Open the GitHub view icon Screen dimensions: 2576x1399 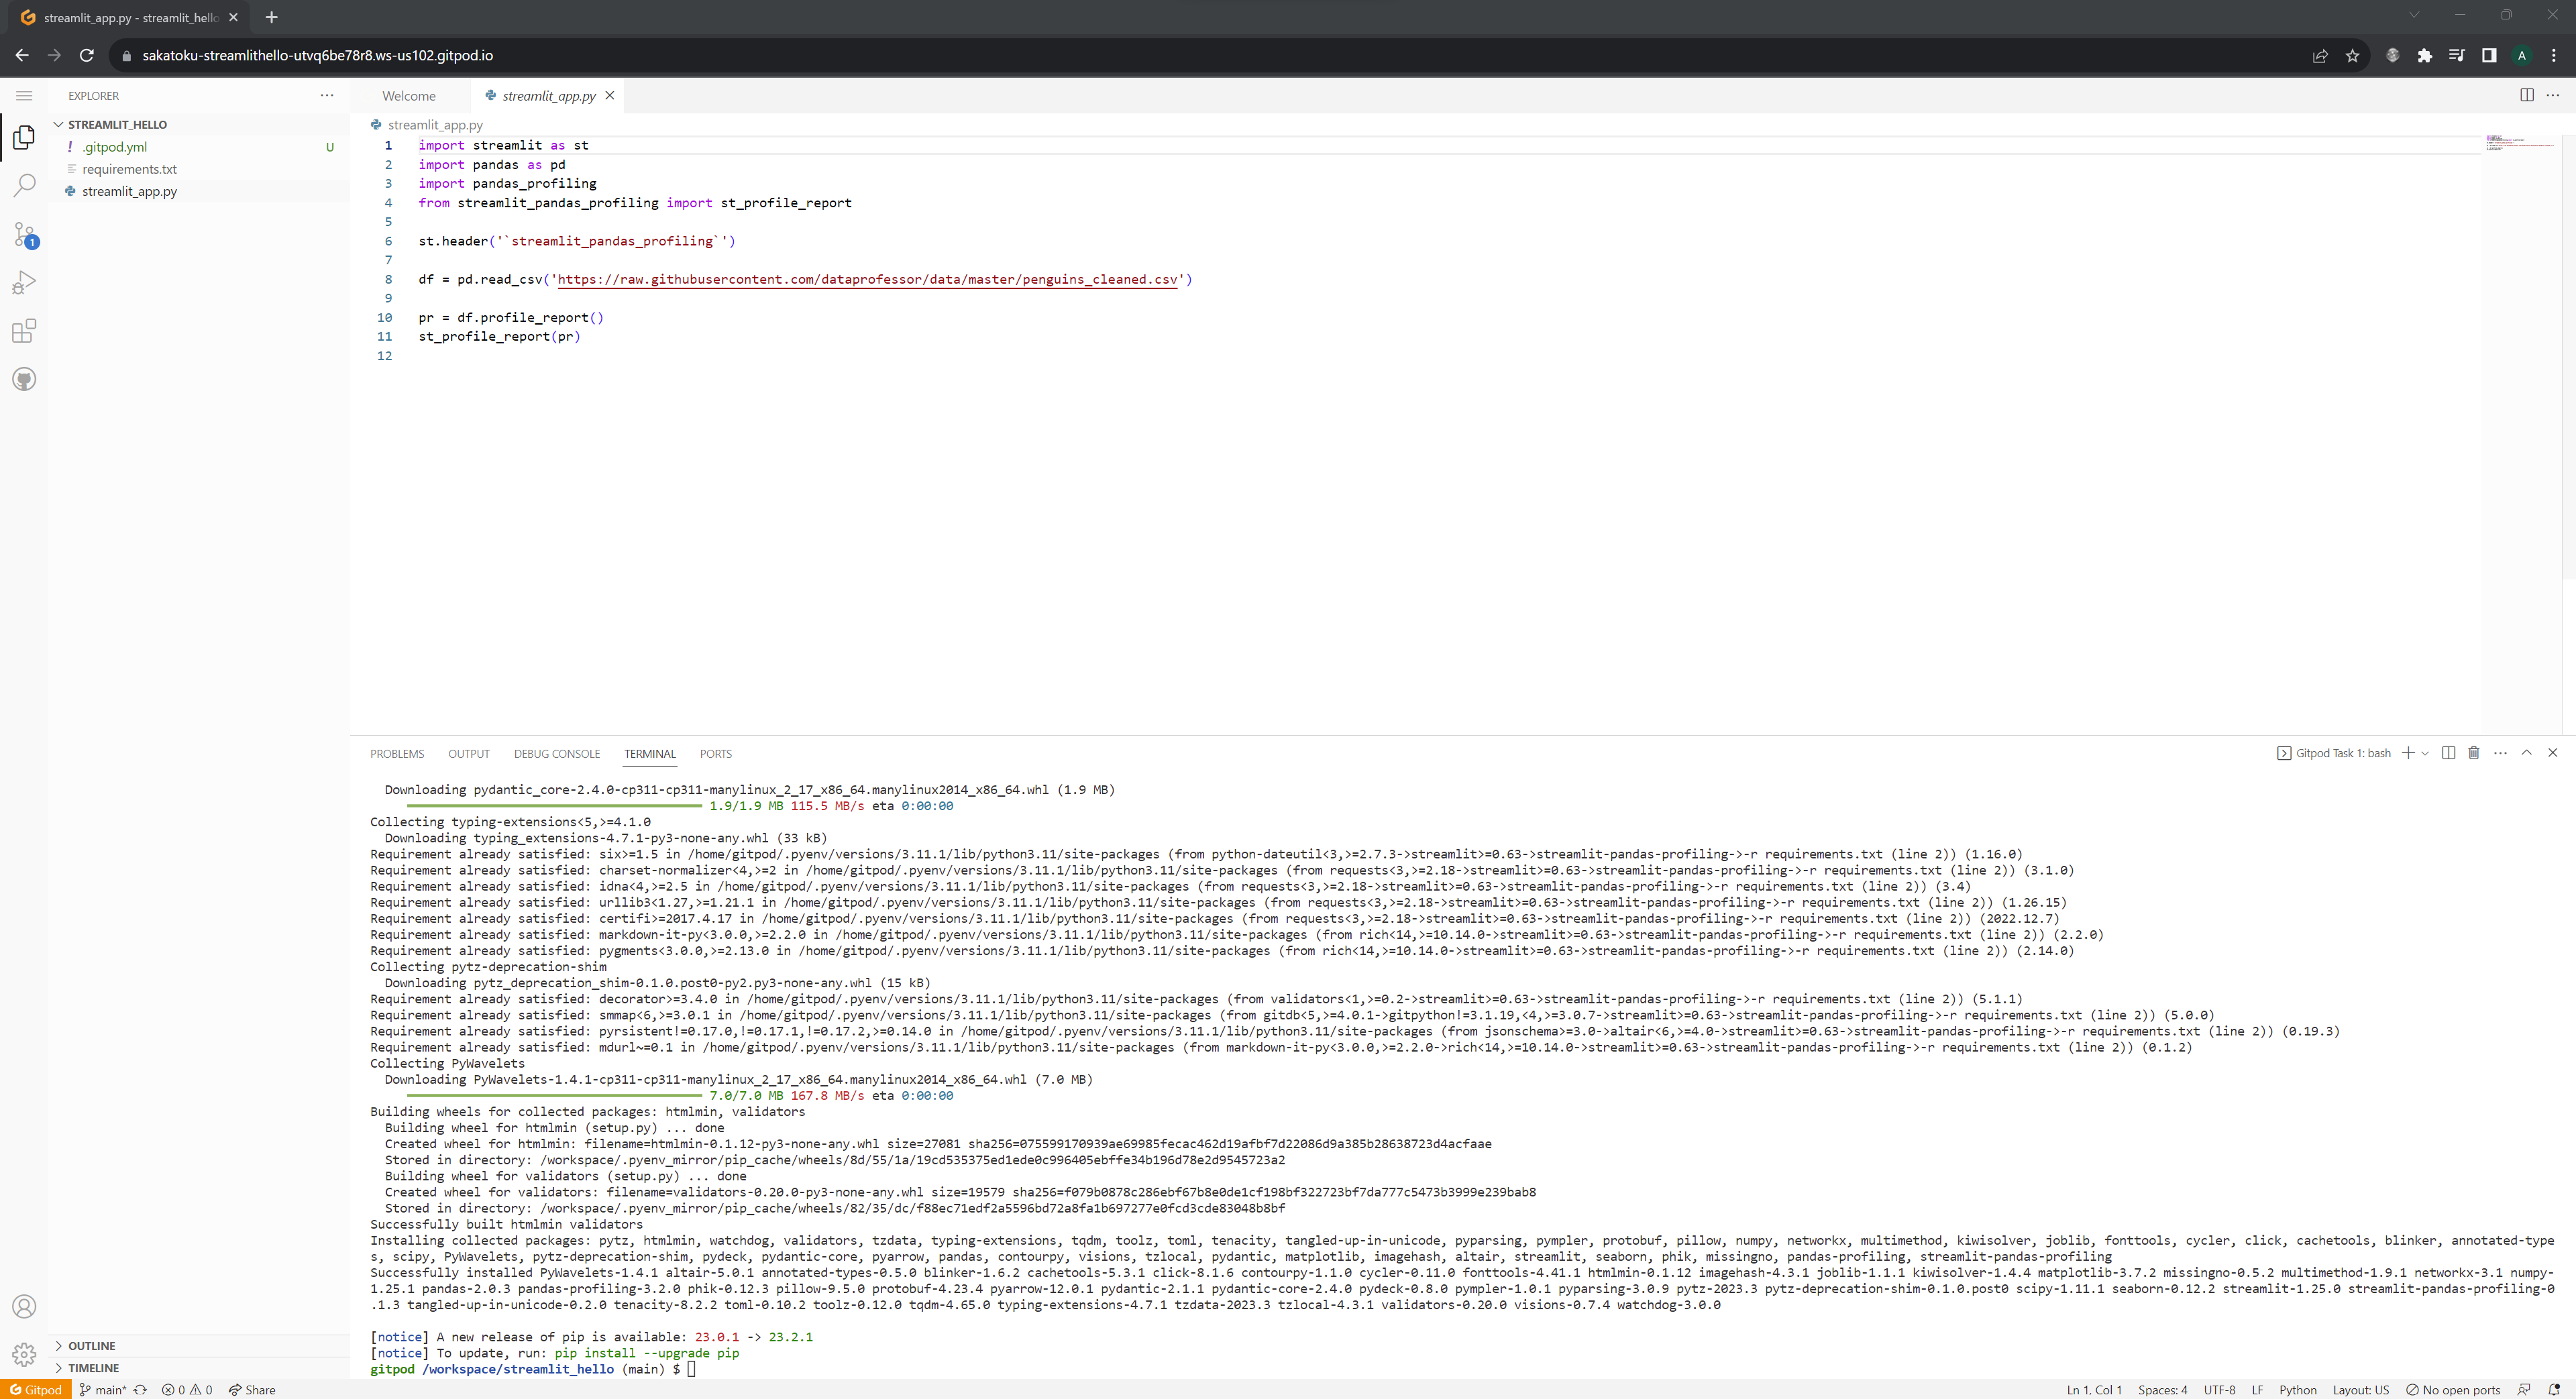(x=24, y=379)
